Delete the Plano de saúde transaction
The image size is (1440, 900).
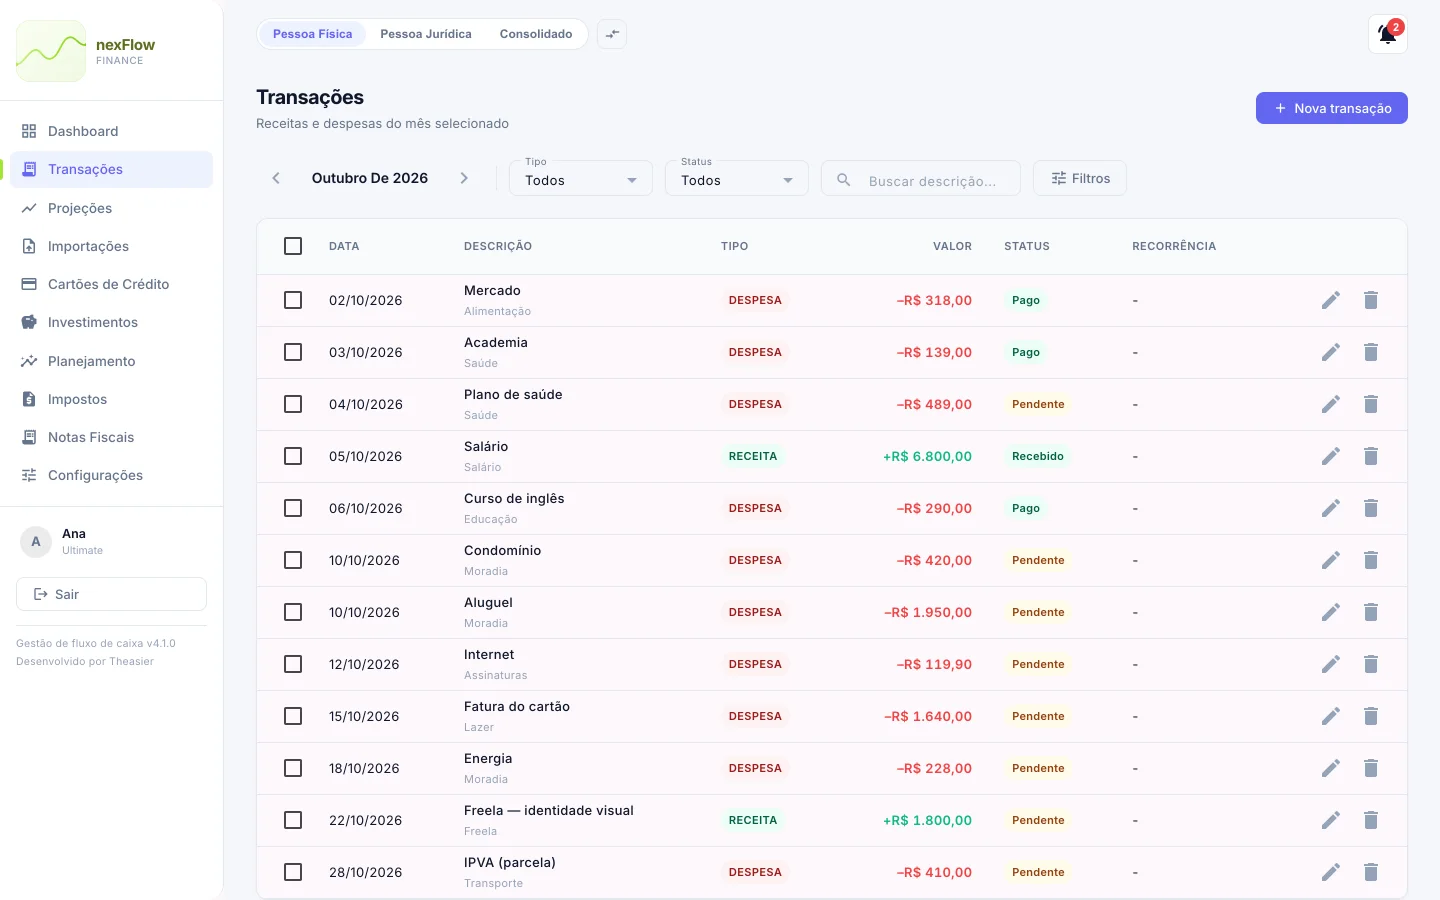click(1371, 404)
